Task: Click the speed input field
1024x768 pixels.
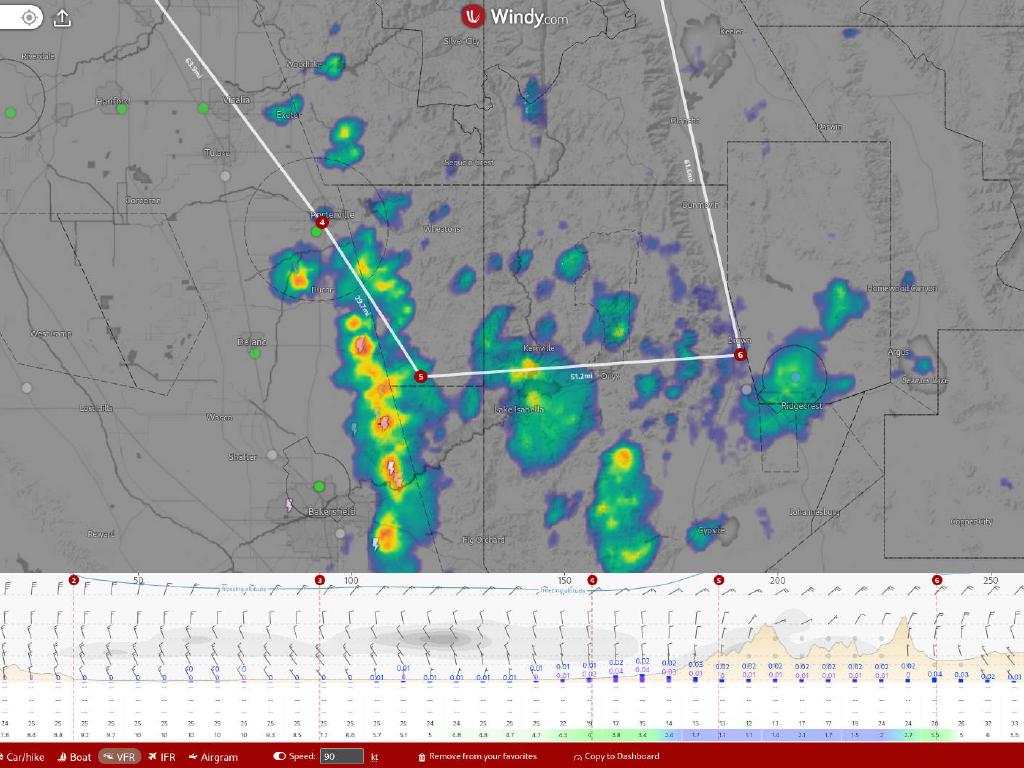Action: 342,756
